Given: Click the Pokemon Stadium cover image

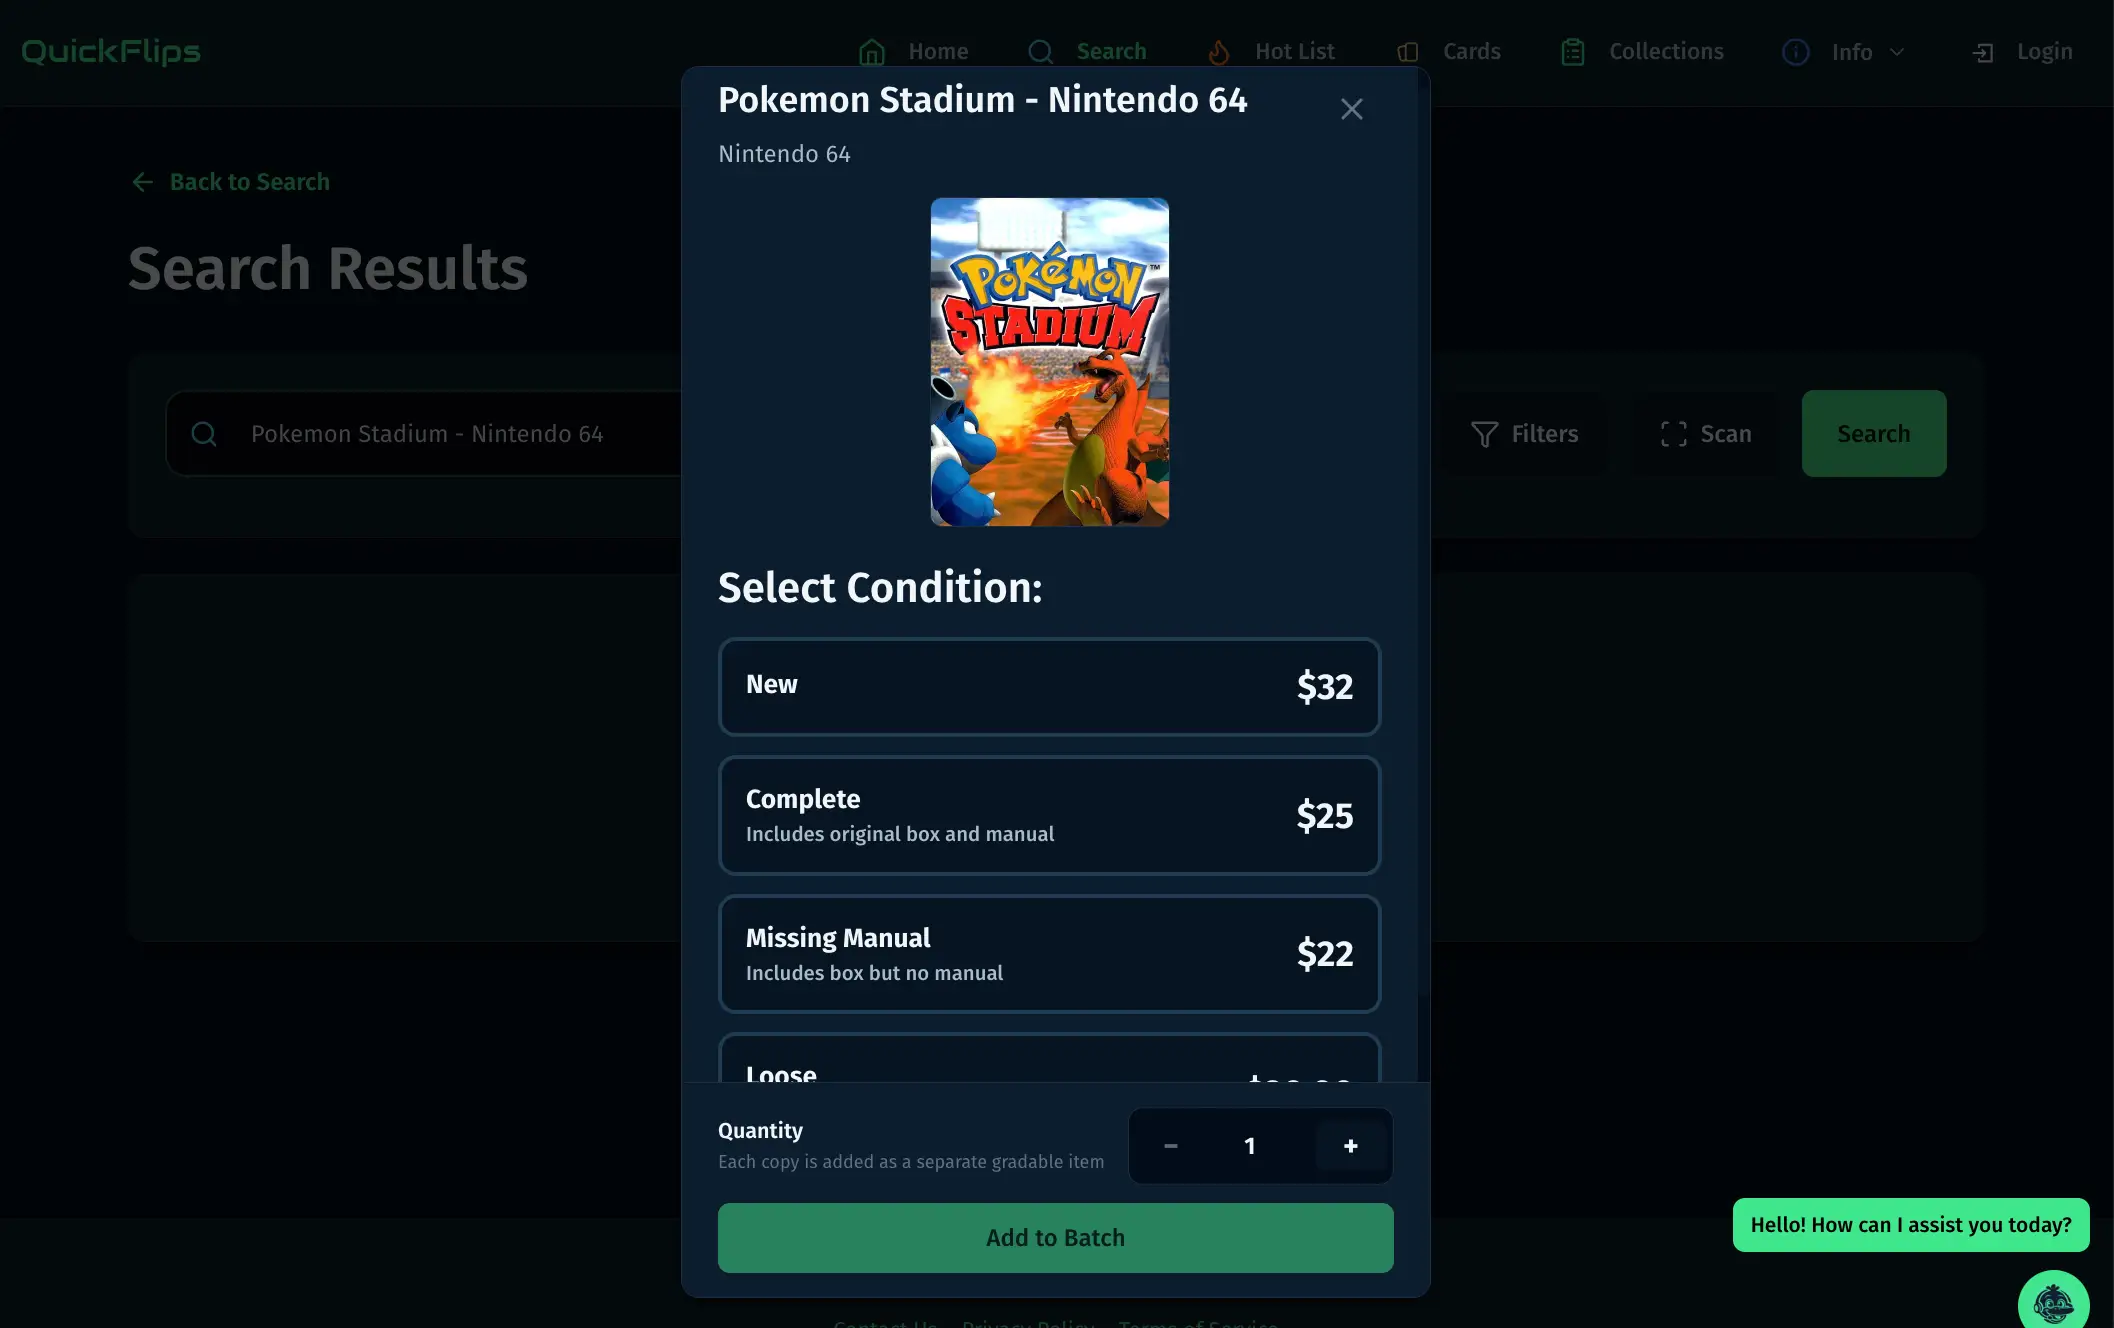Looking at the screenshot, I should point(1049,362).
